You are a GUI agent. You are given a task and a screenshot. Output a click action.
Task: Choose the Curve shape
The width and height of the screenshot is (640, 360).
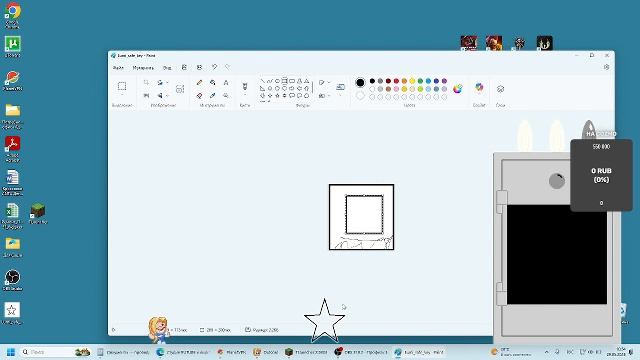pos(270,81)
